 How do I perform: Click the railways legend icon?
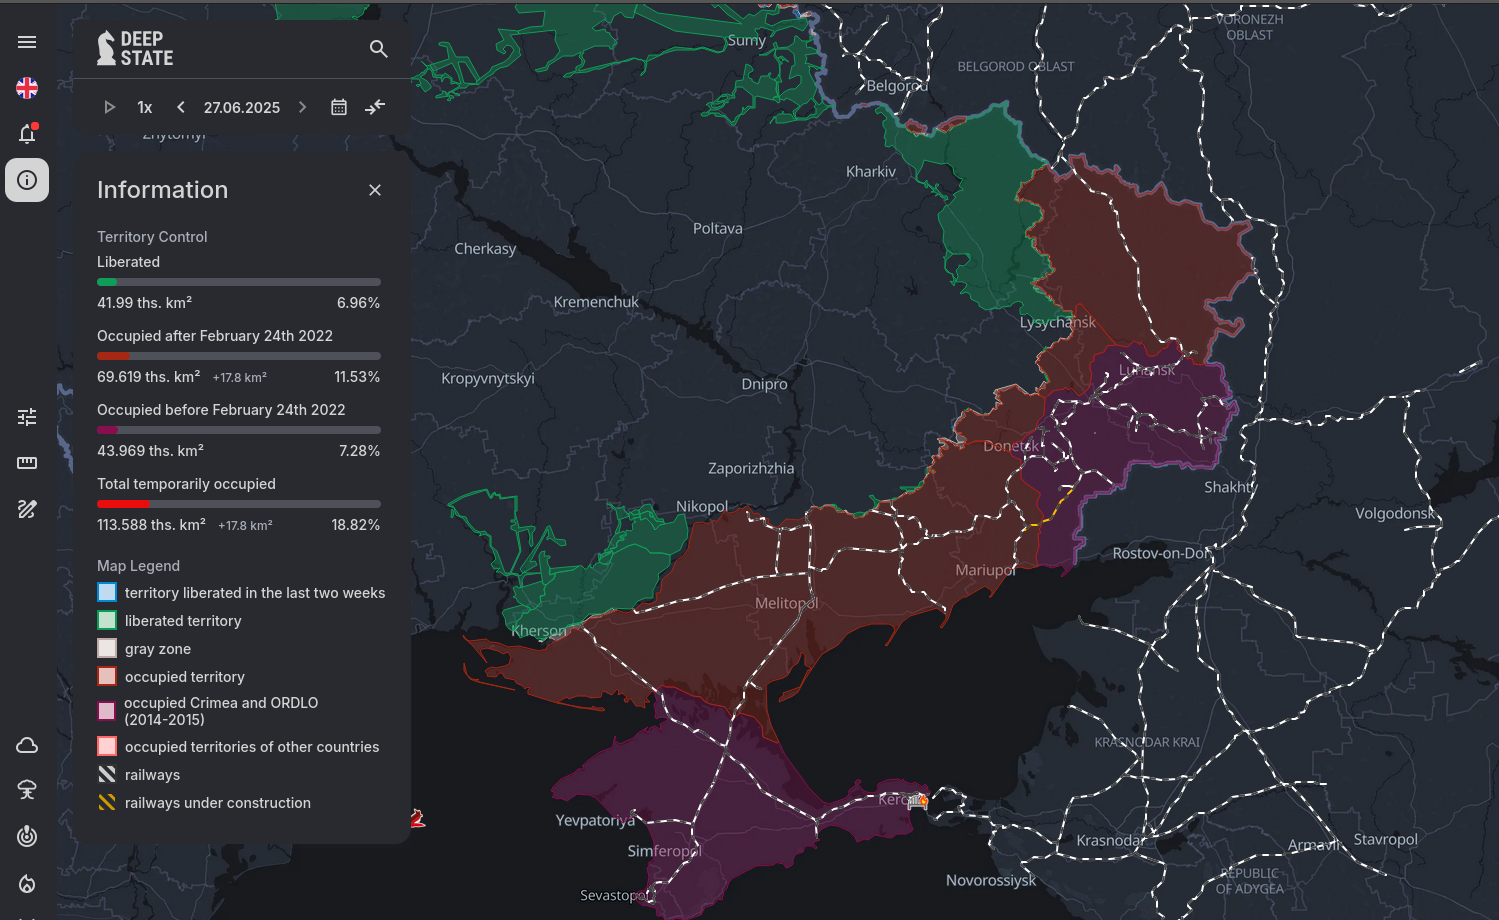click(x=107, y=774)
